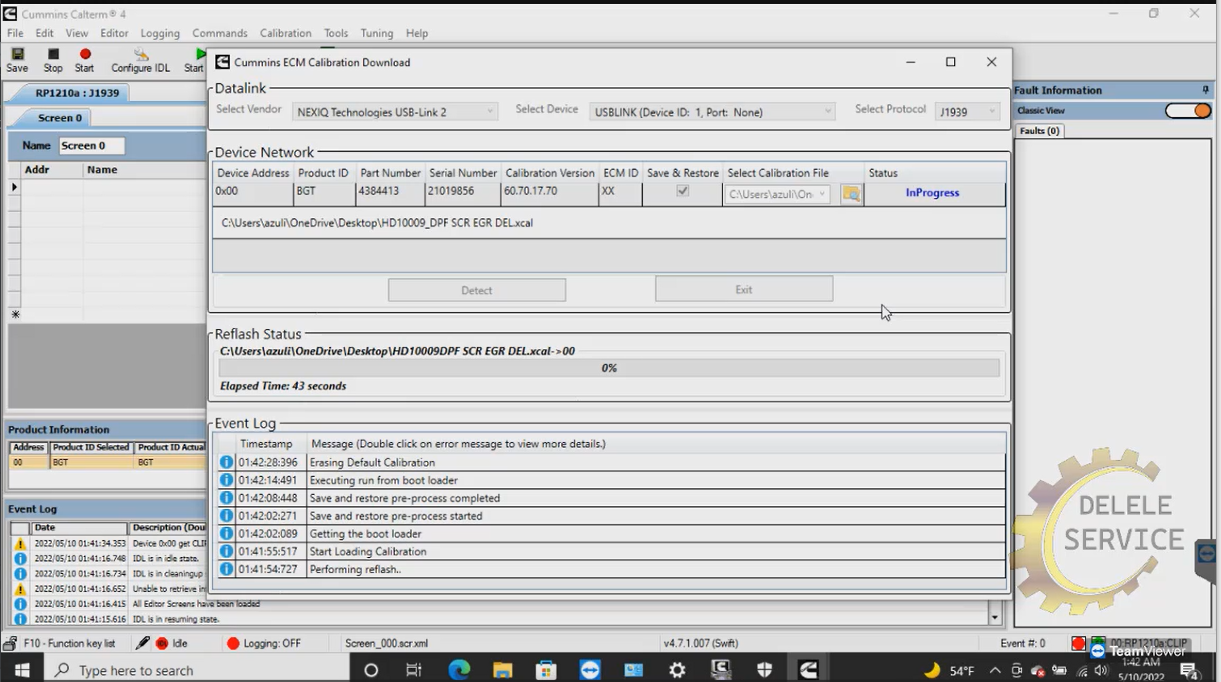Open the Help menu
Screen dimensions: 1221x682
pyautogui.click(x=417, y=33)
